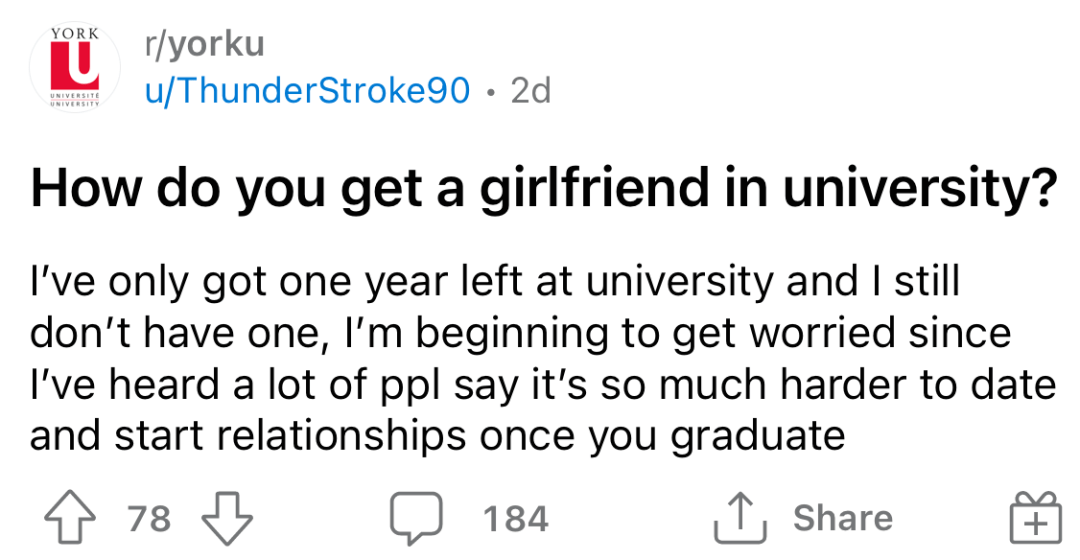
Task: Go to the r/yorku subreddit
Action: click(x=204, y=45)
